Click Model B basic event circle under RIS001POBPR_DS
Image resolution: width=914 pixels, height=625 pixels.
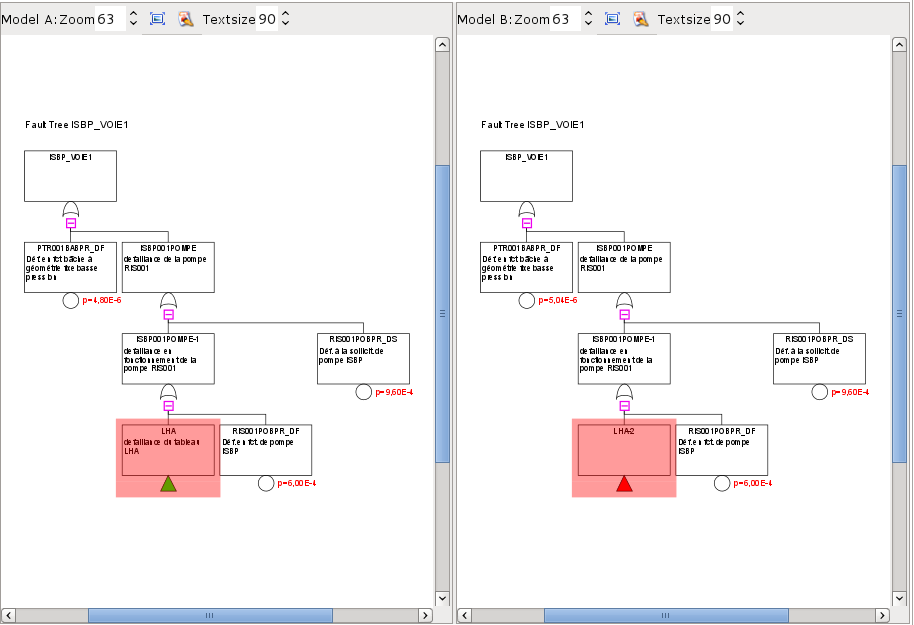(820, 392)
